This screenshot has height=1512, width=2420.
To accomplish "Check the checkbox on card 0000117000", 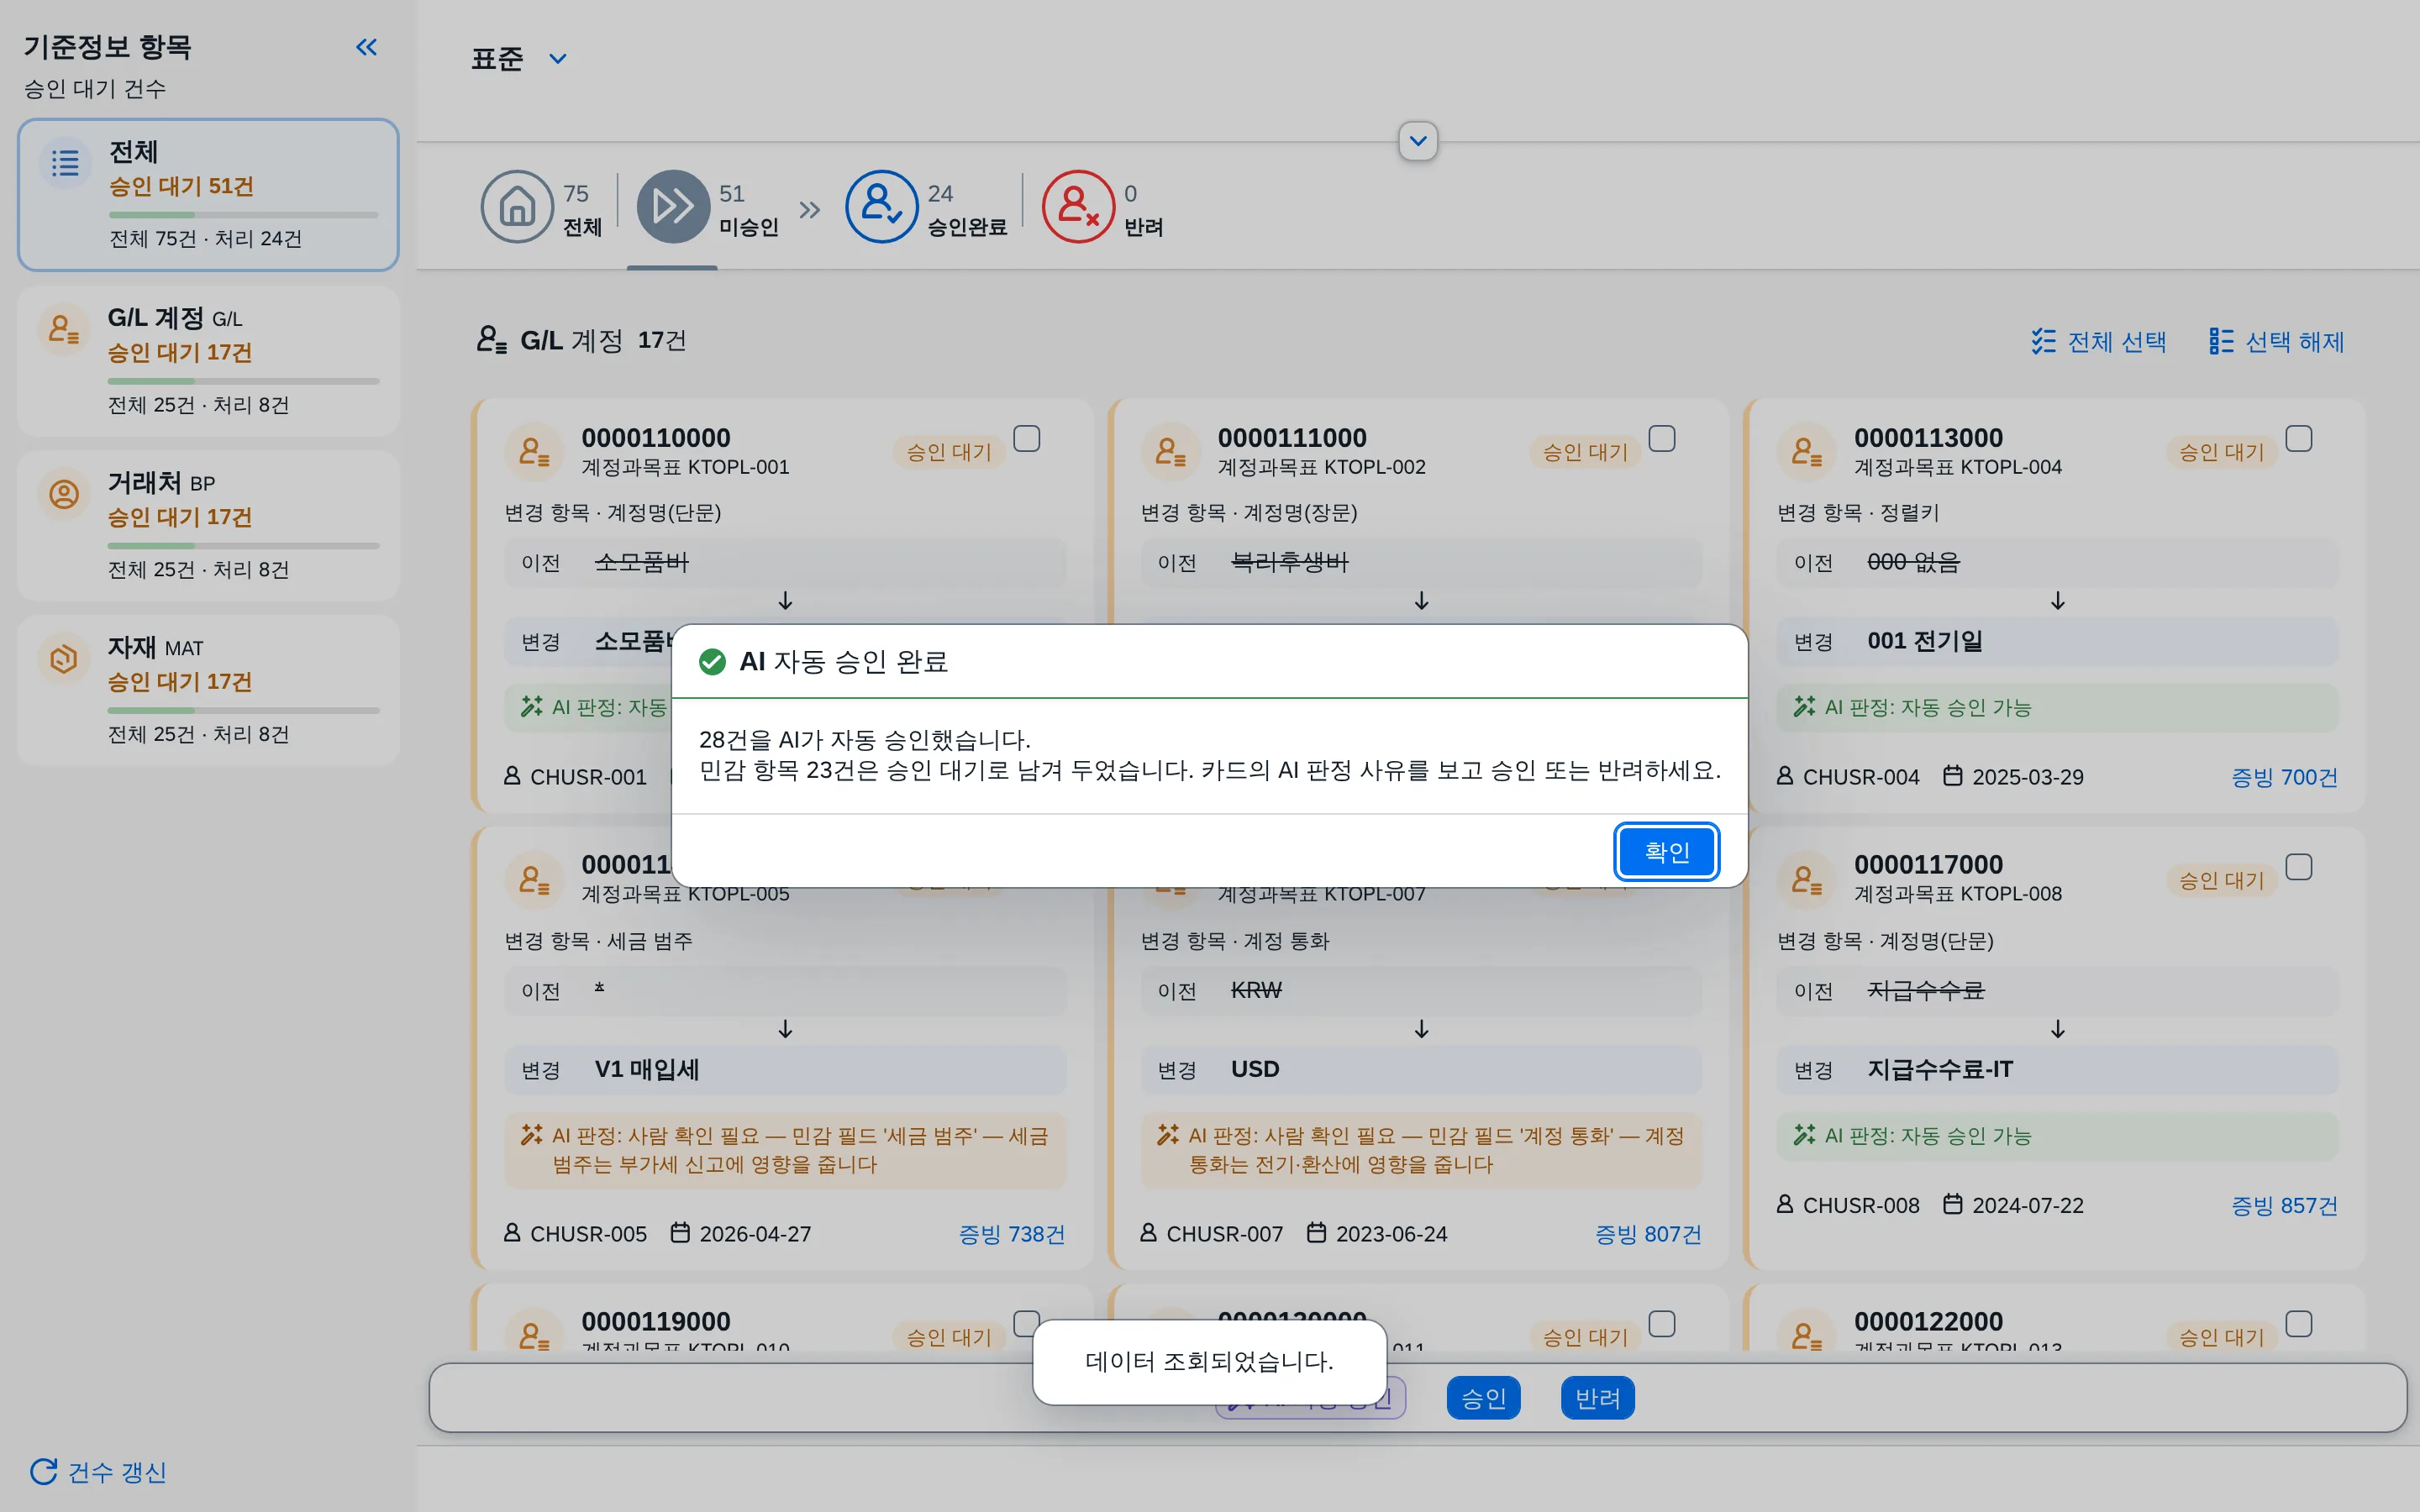I will click(2299, 866).
